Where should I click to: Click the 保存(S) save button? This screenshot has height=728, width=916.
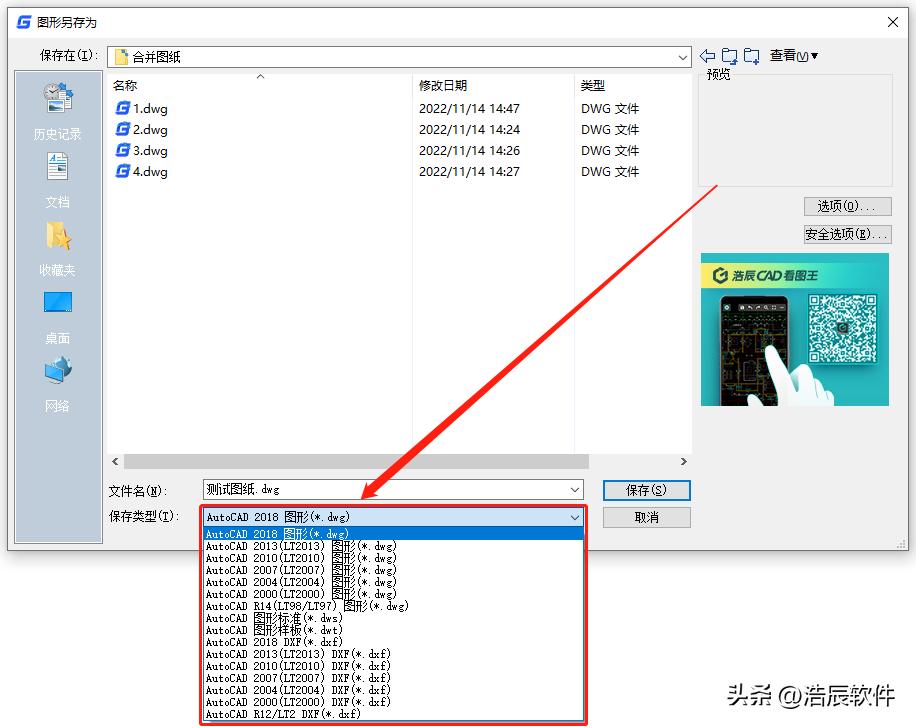point(646,490)
